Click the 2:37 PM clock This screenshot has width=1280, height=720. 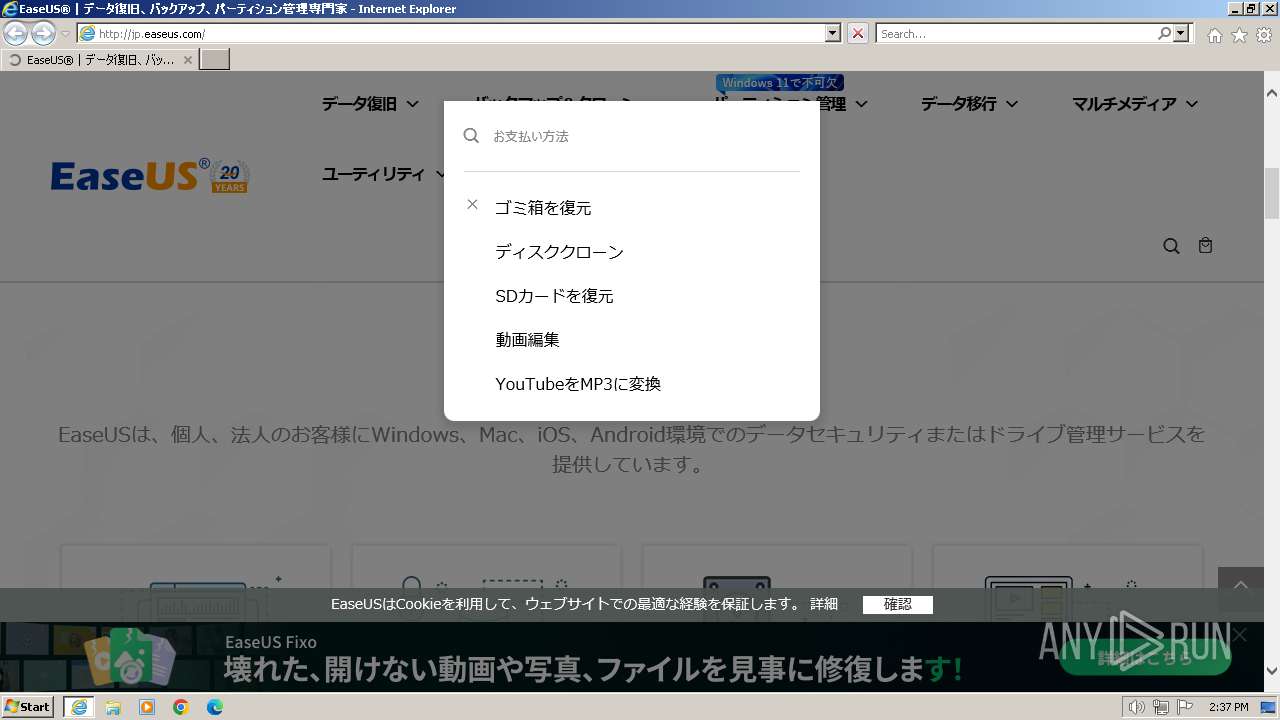pyautogui.click(x=1229, y=707)
